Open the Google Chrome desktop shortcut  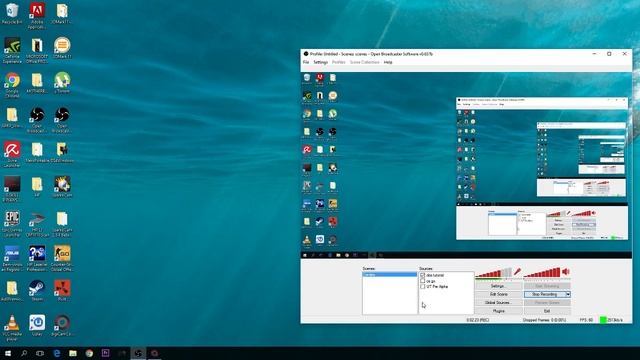point(12,84)
